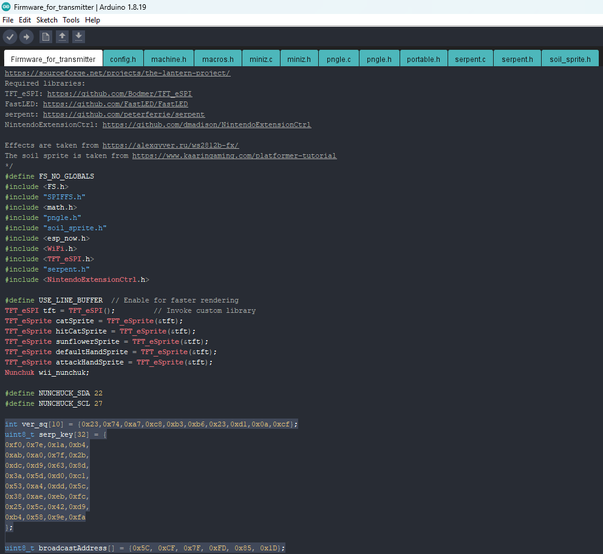Click the '0xb4,0x58,0x9e,0xfa' key row
603x554 pixels.
point(45,517)
